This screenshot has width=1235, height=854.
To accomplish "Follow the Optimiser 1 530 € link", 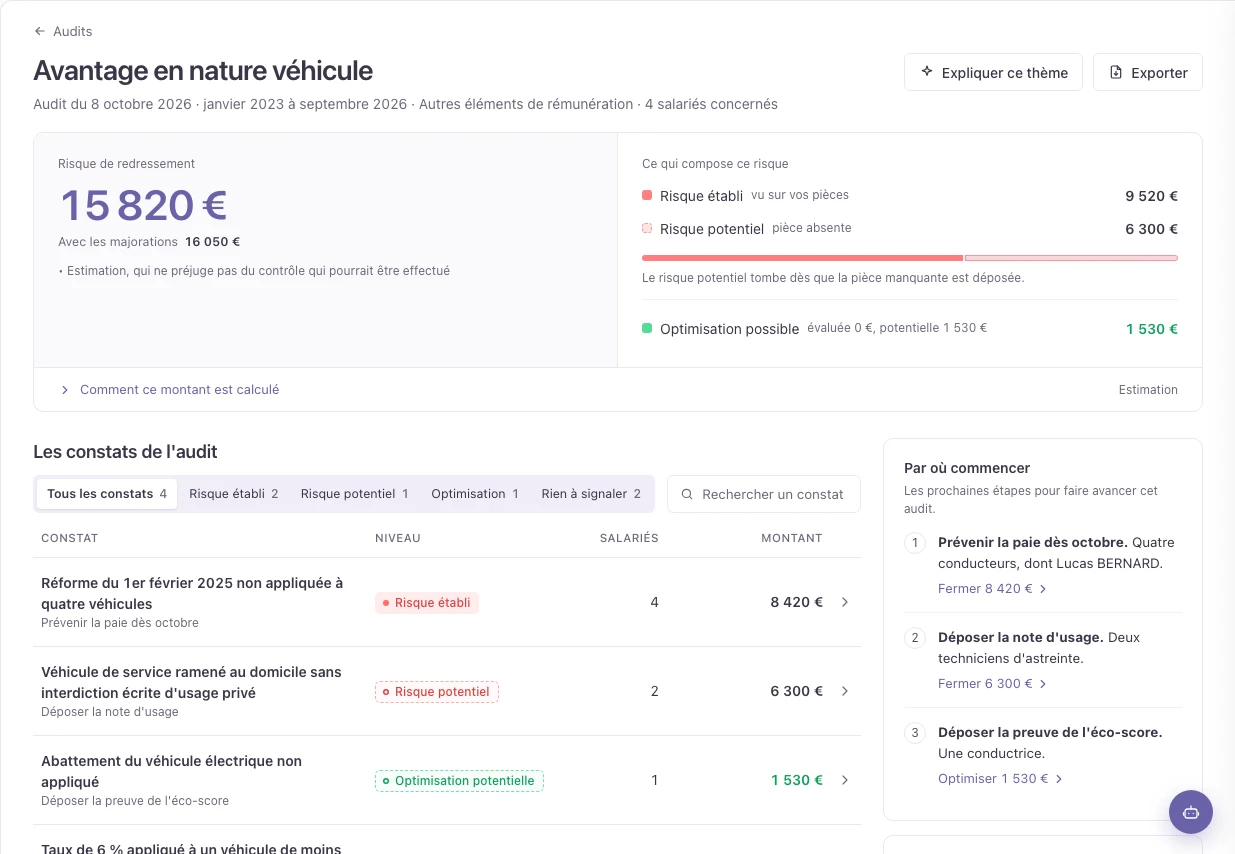I will (x=1000, y=778).
